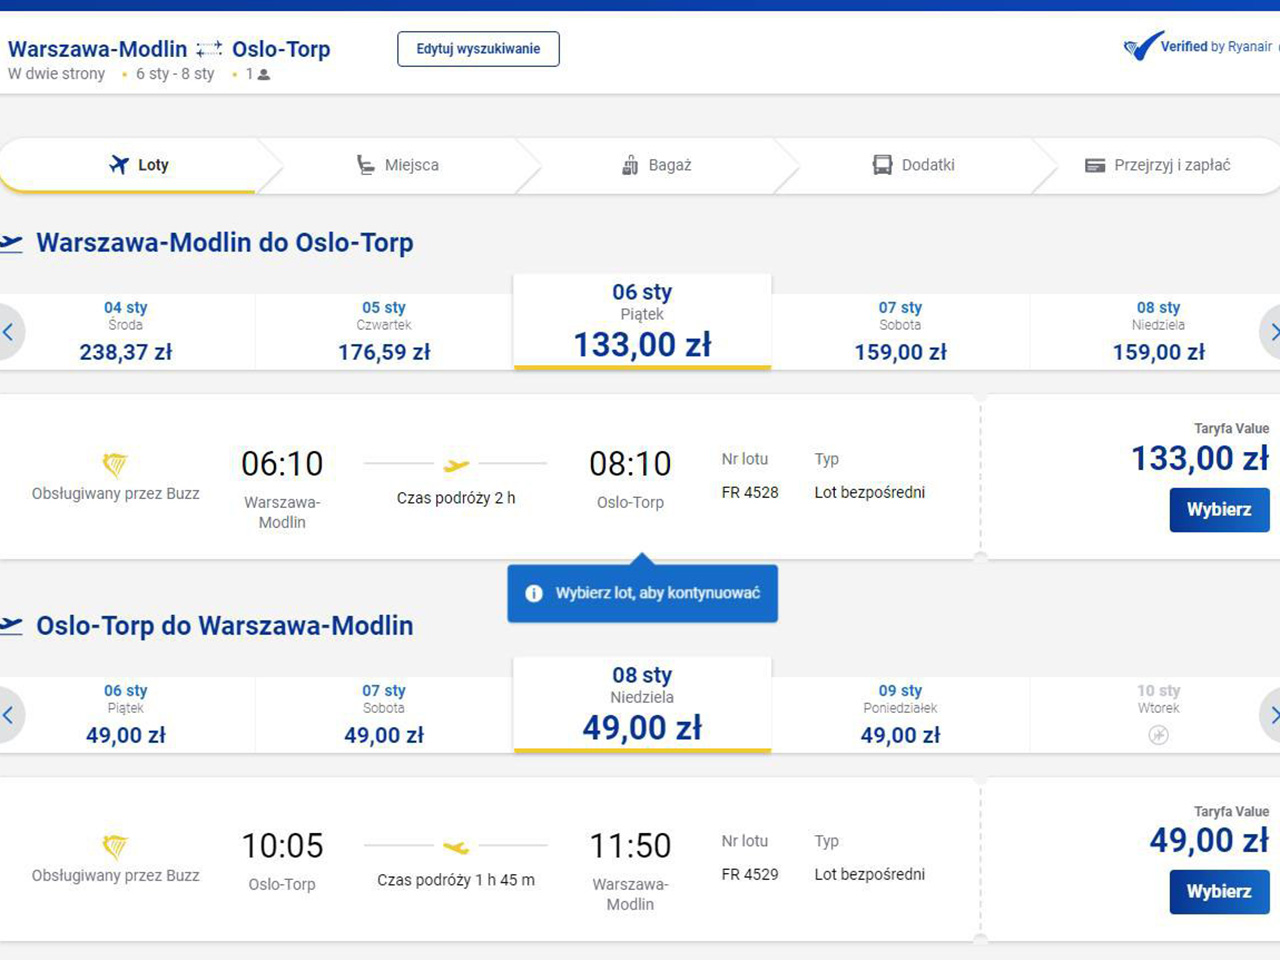Show later return dates with right arrow
The image size is (1280, 960).
pyautogui.click(x=1272, y=715)
